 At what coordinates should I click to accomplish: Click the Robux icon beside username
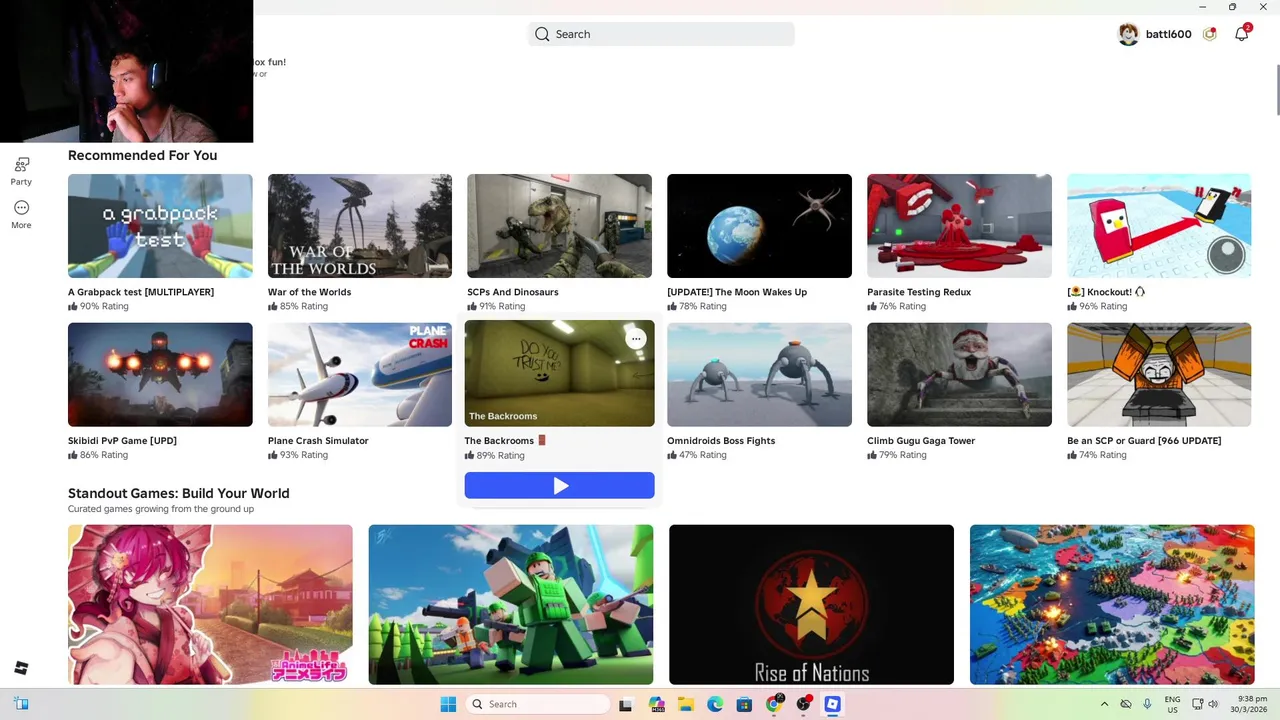1210,34
